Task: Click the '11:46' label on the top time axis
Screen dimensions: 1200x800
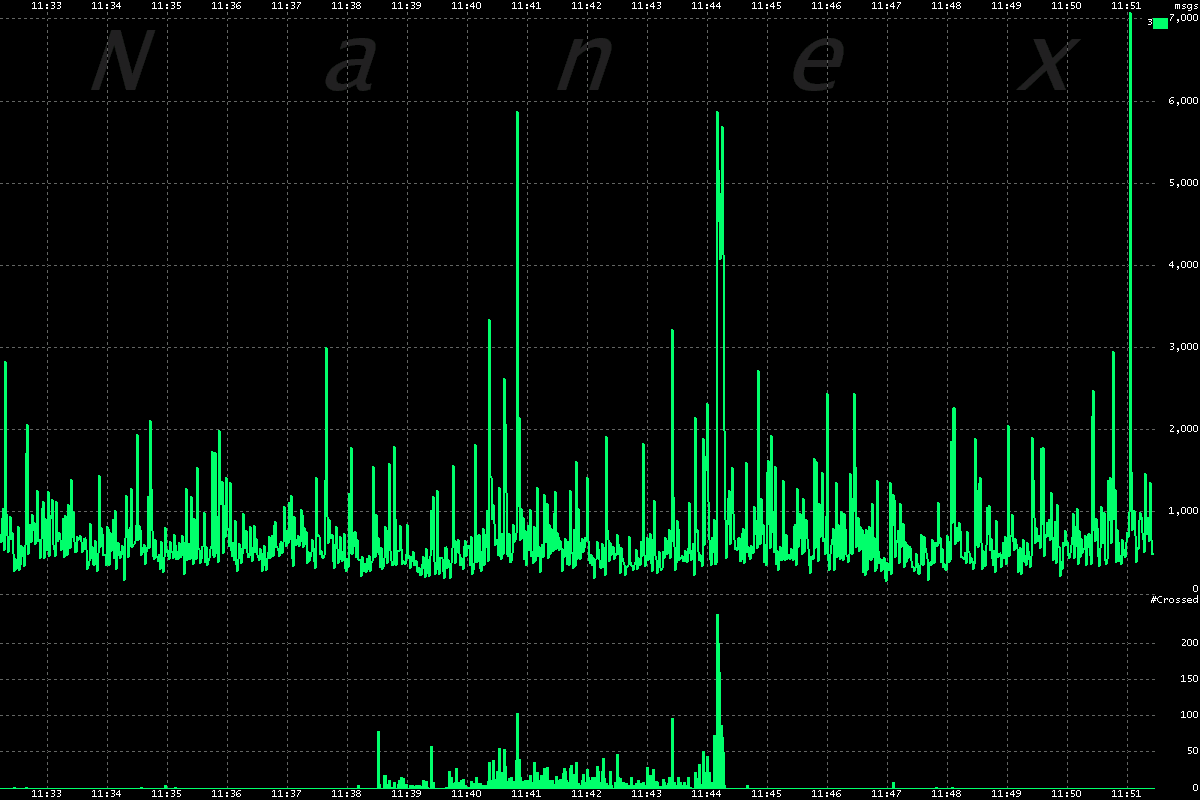Action: tap(826, 6)
